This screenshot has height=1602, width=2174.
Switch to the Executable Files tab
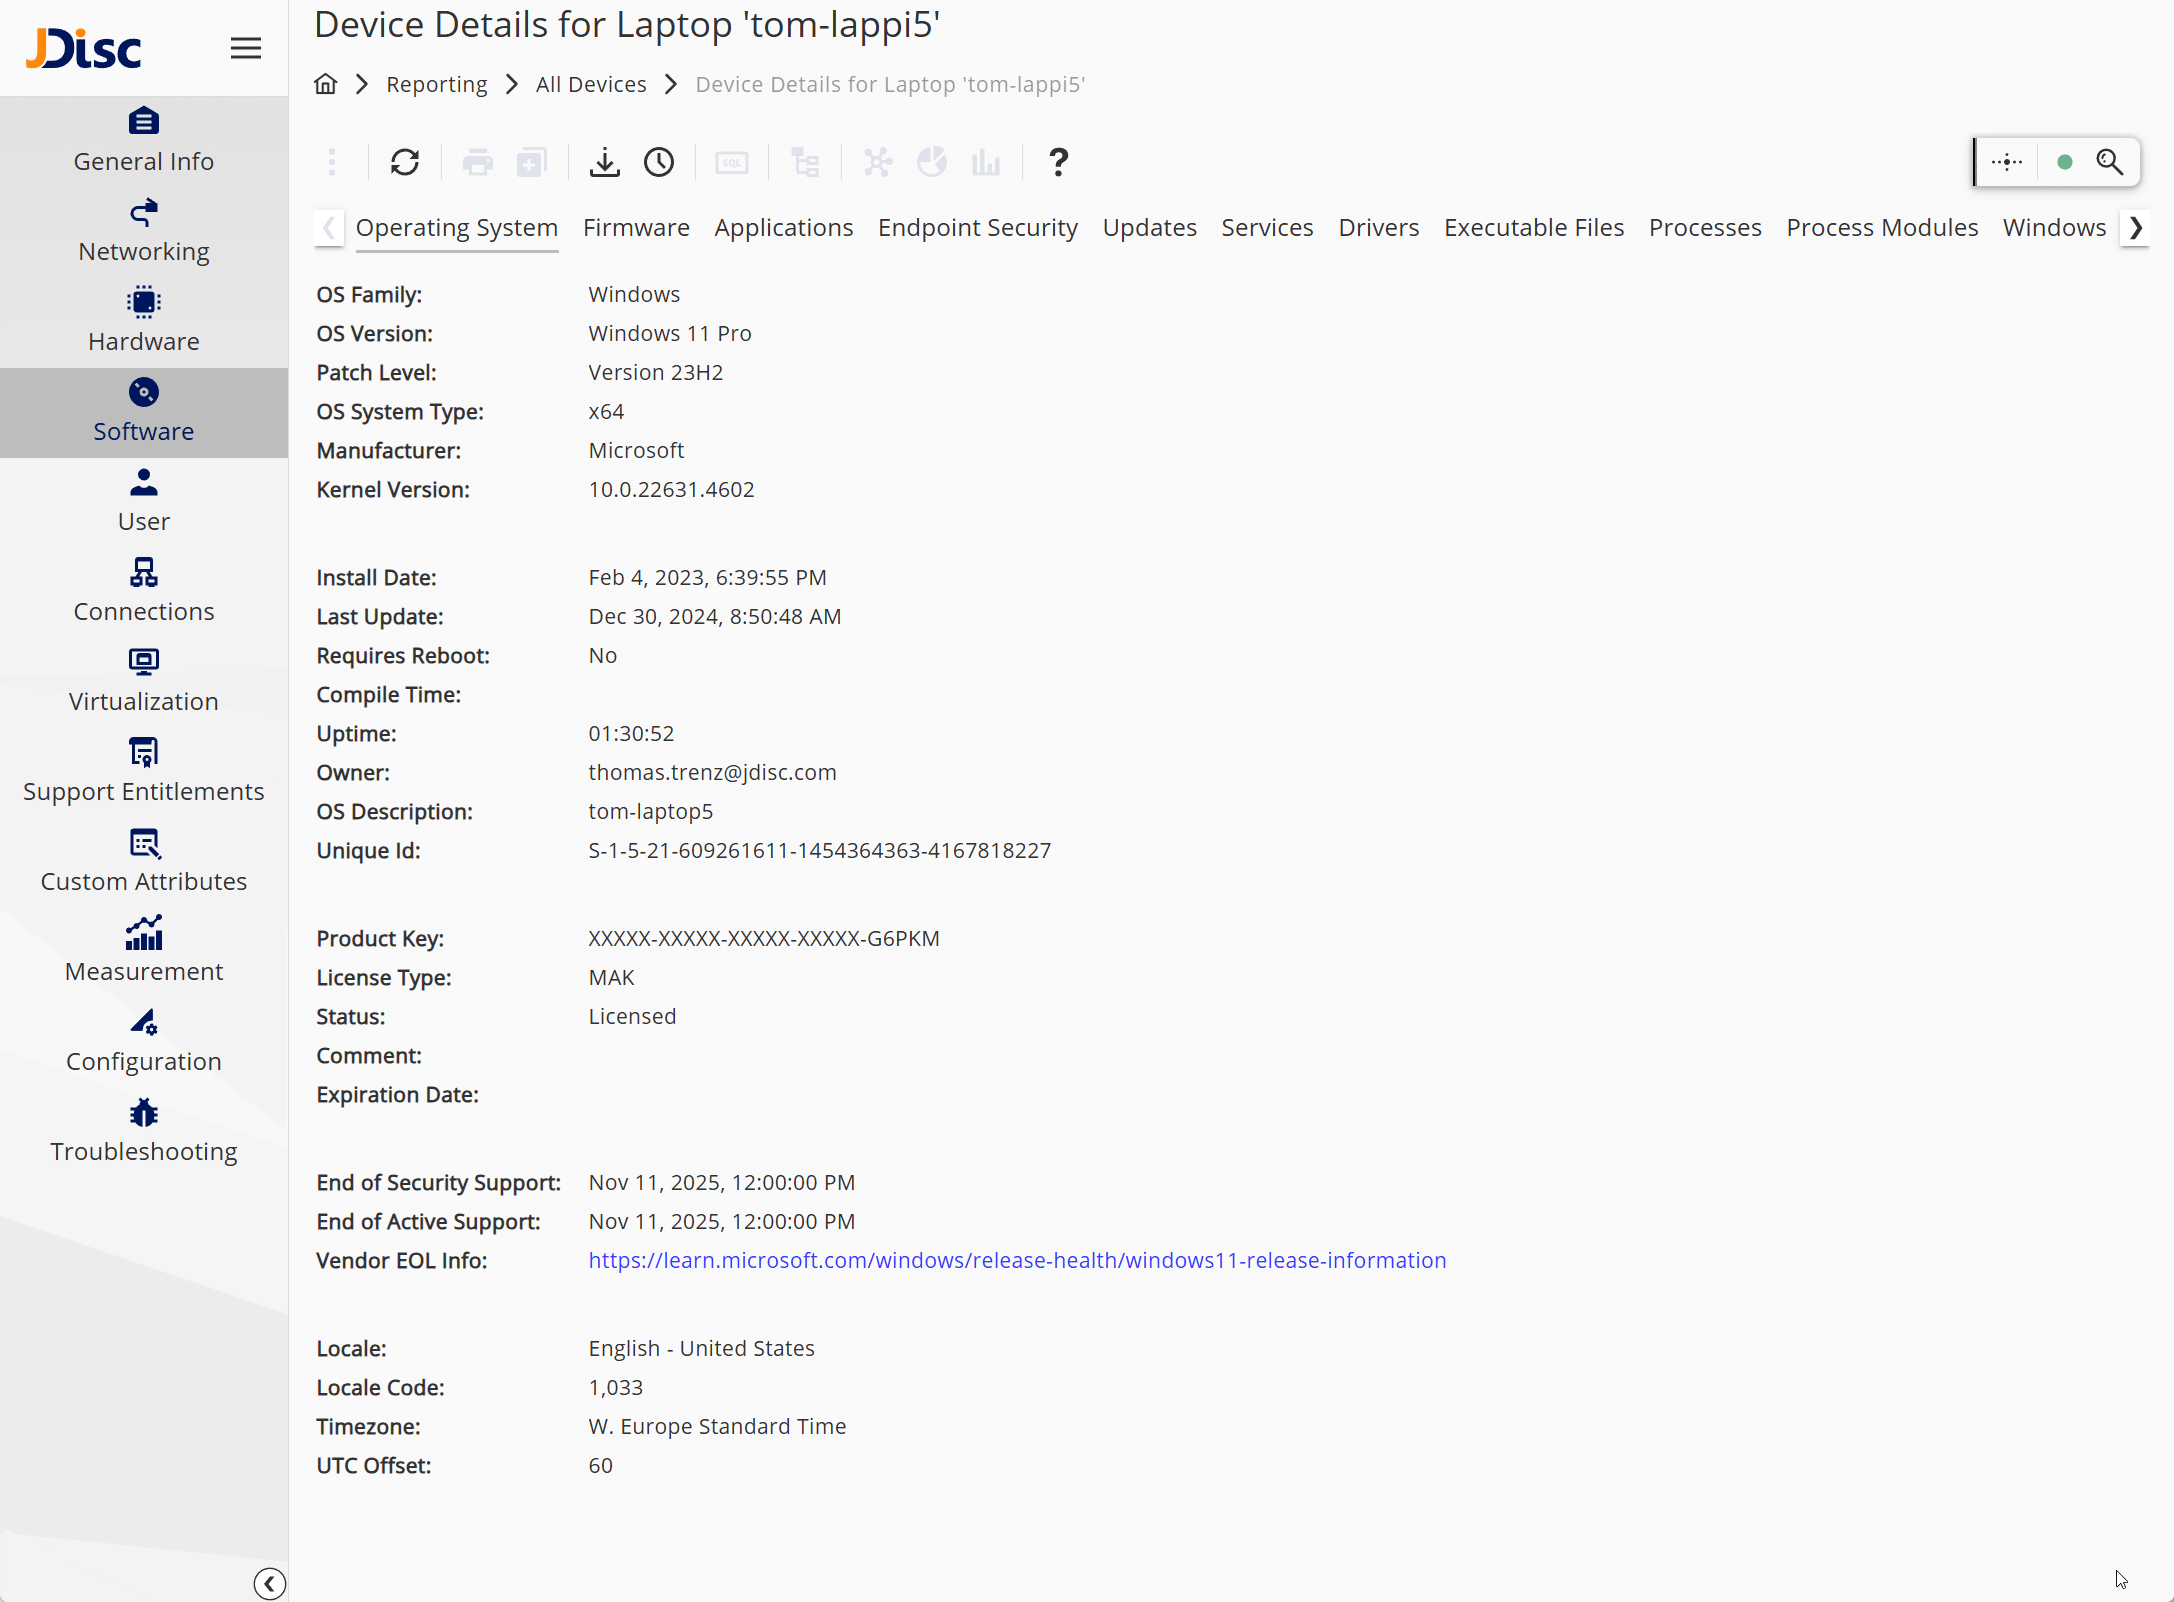pos(1533,228)
